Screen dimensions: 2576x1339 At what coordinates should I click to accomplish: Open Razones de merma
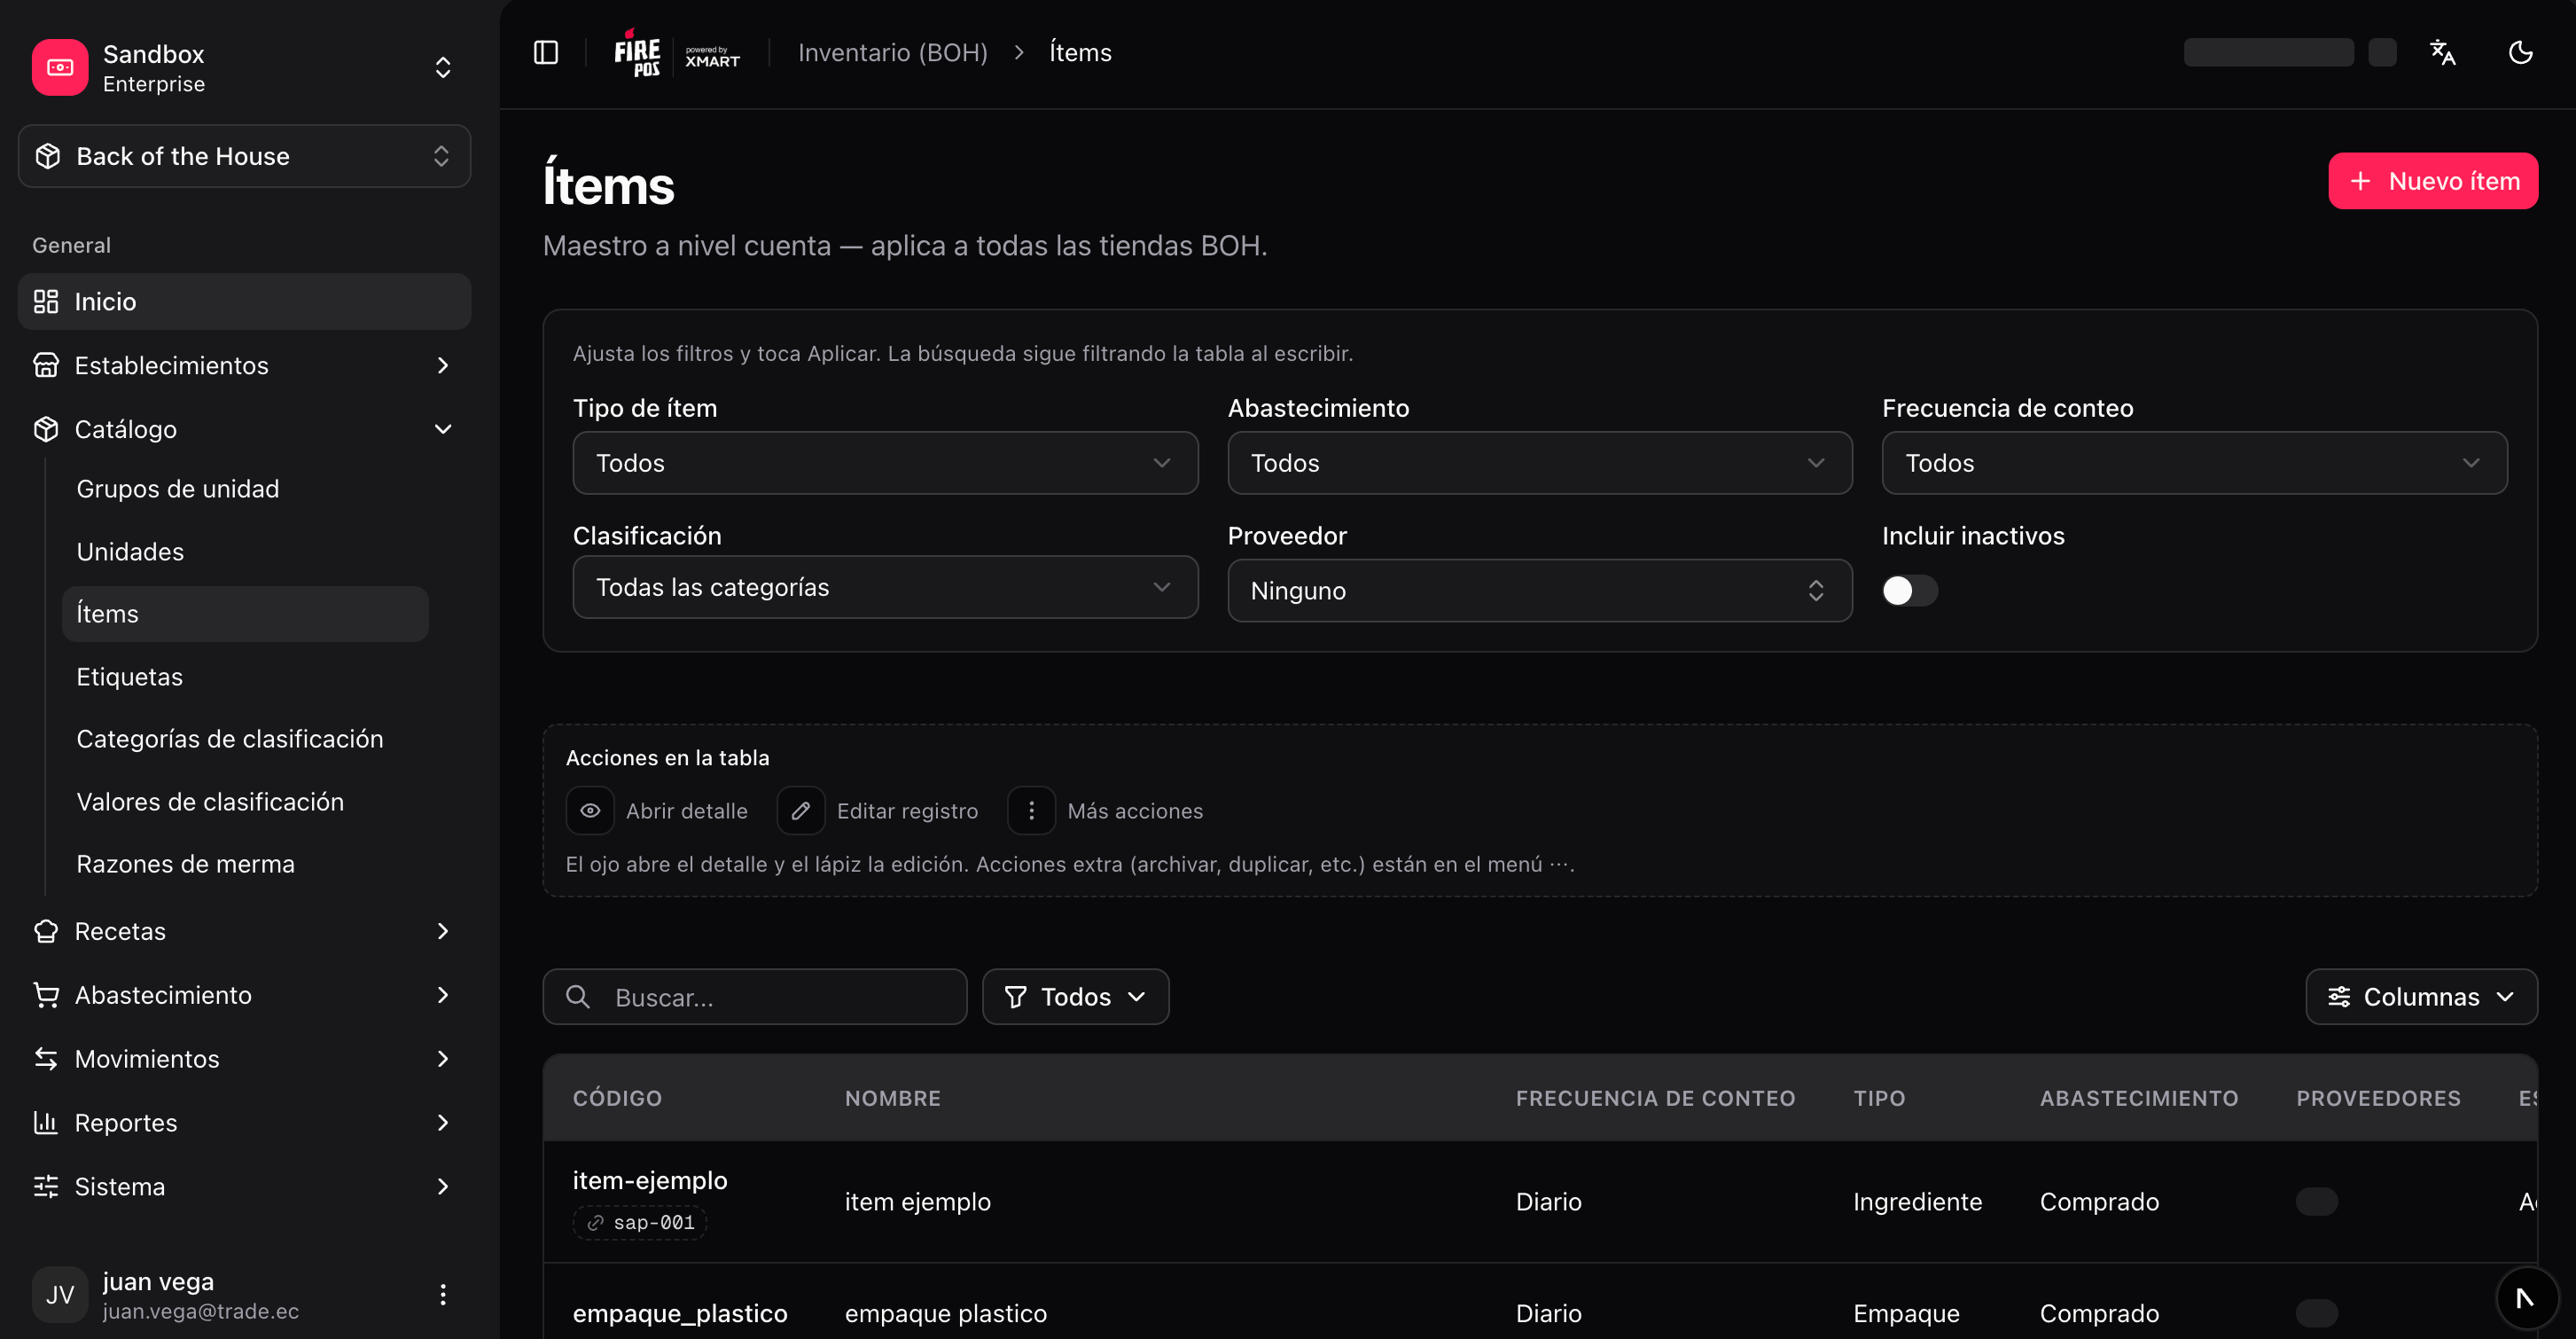pos(245,863)
